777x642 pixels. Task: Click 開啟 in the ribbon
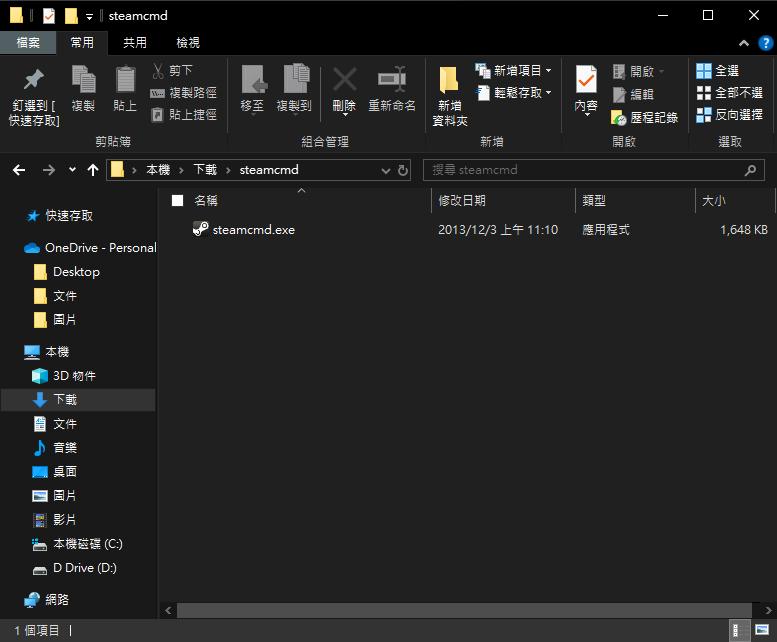point(637,71)
